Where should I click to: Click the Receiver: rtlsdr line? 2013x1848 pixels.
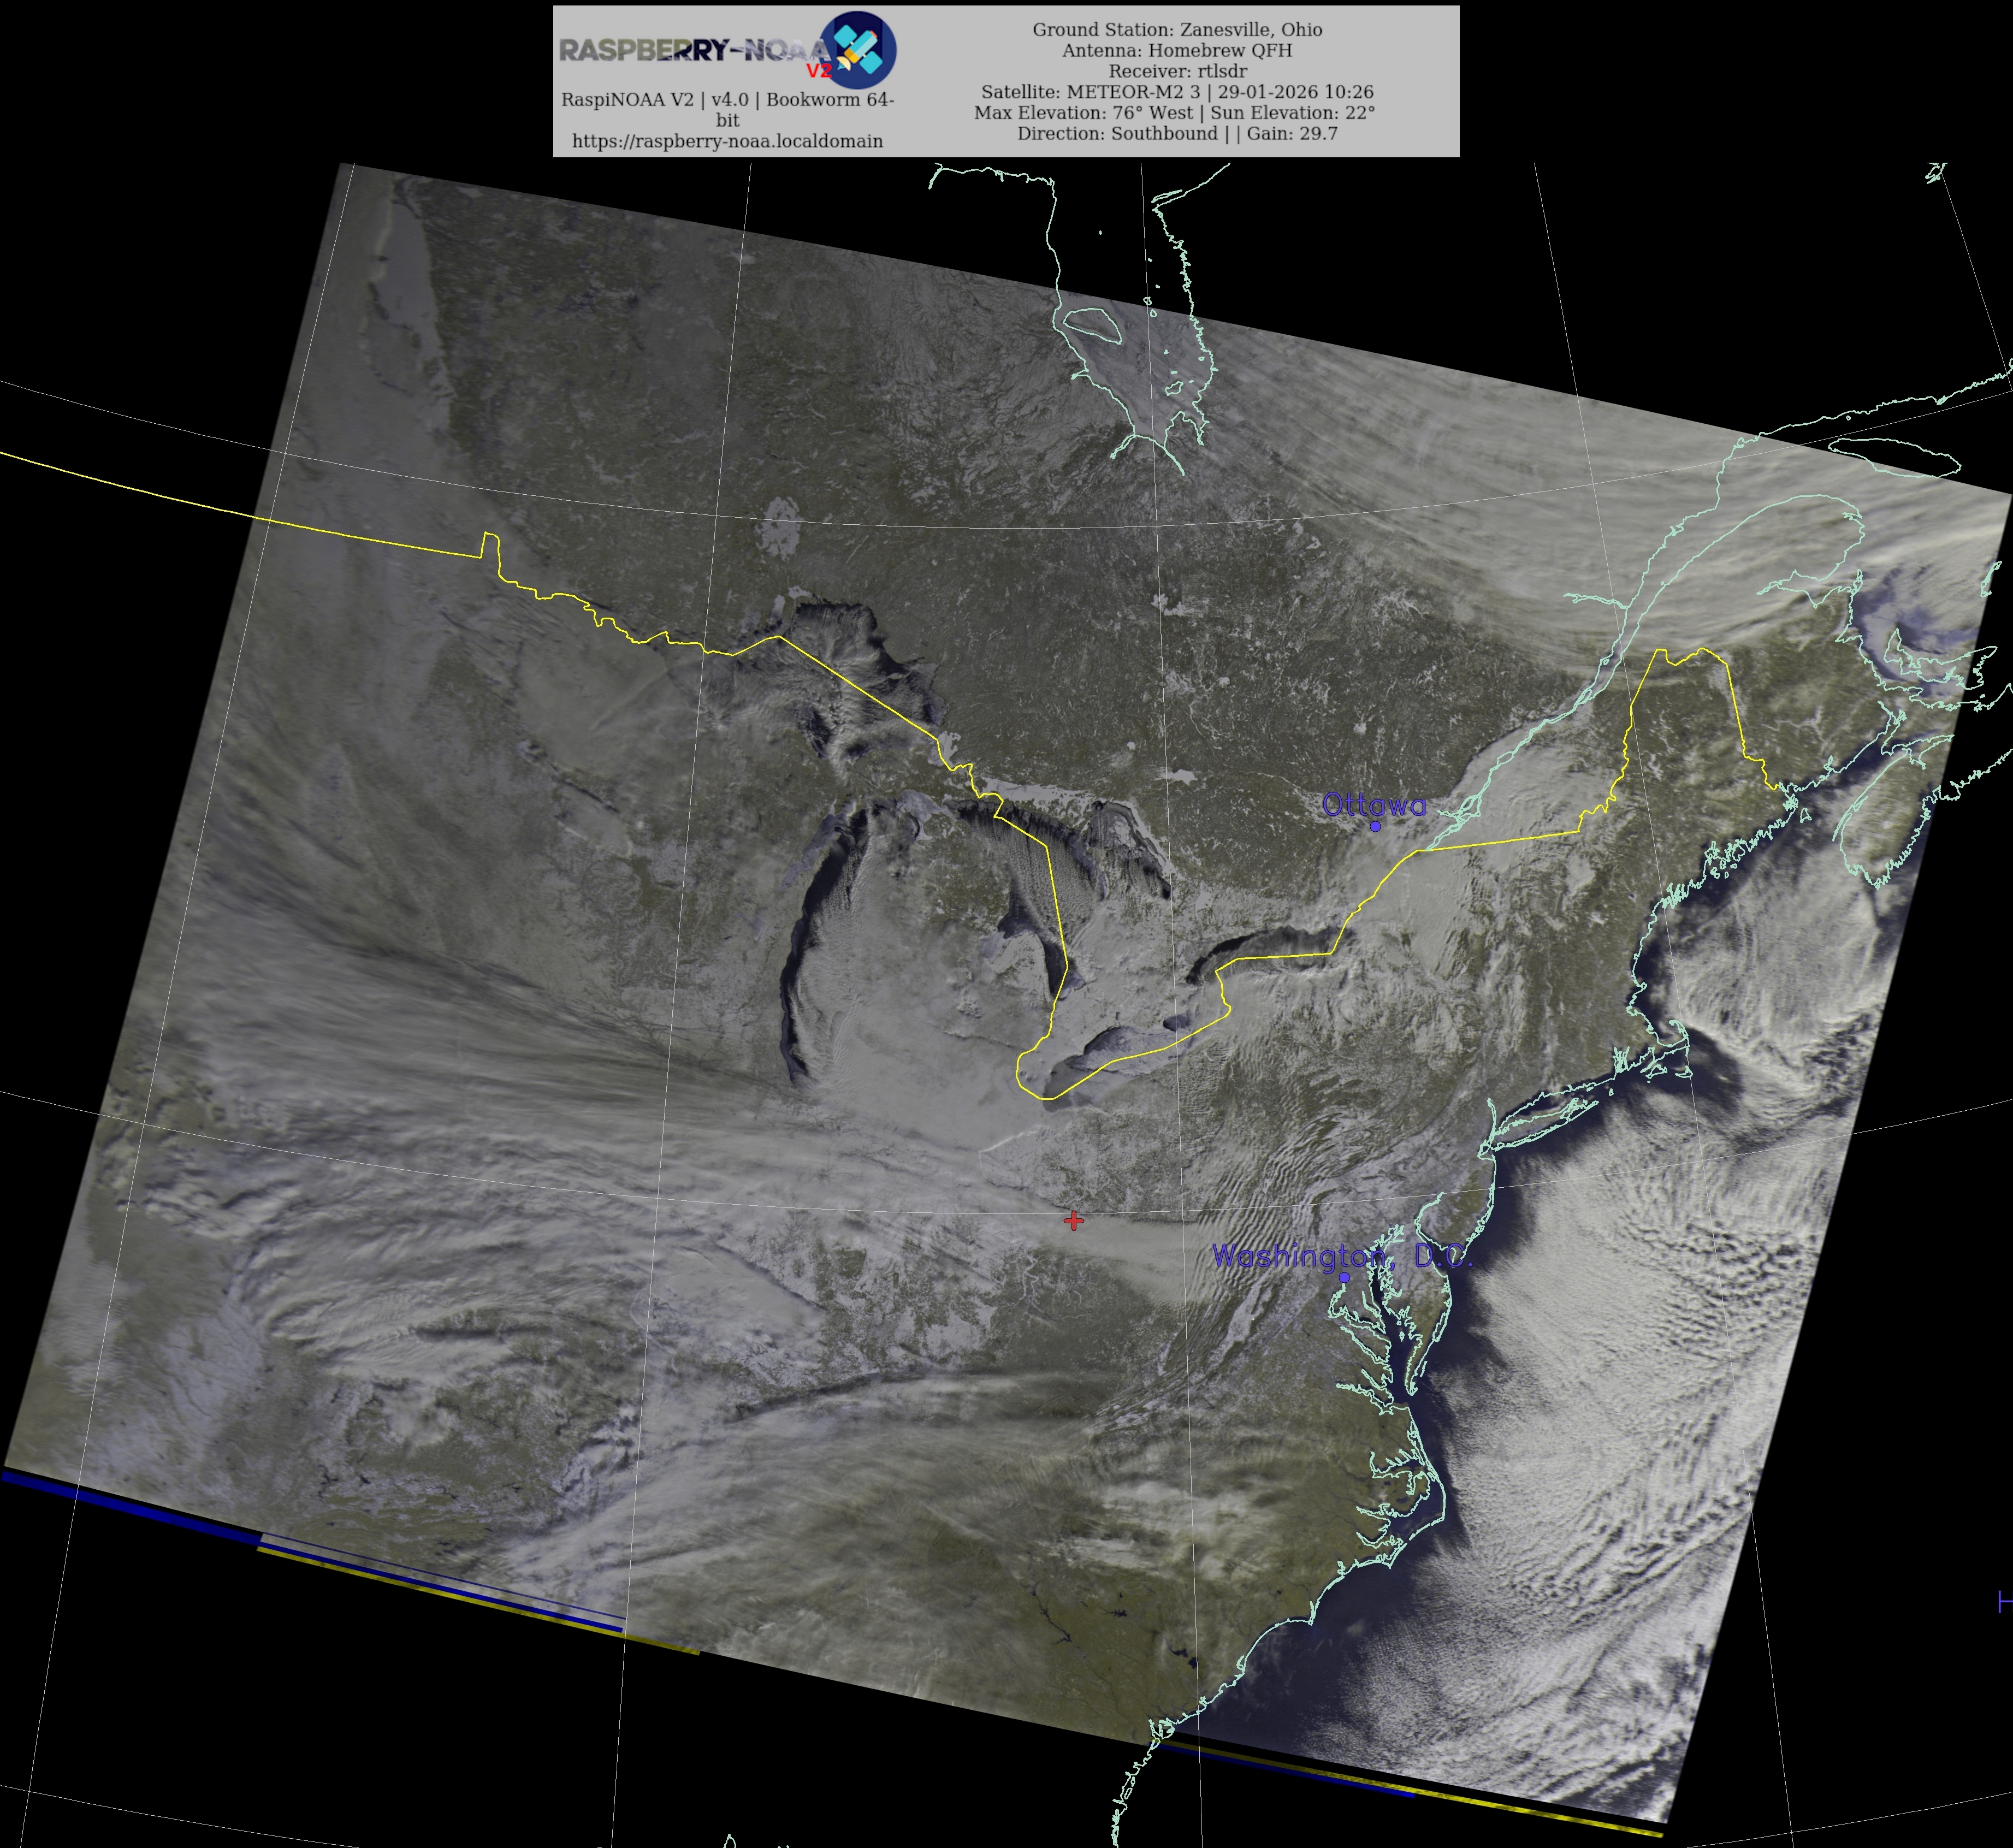click(x=1177, y=71)
